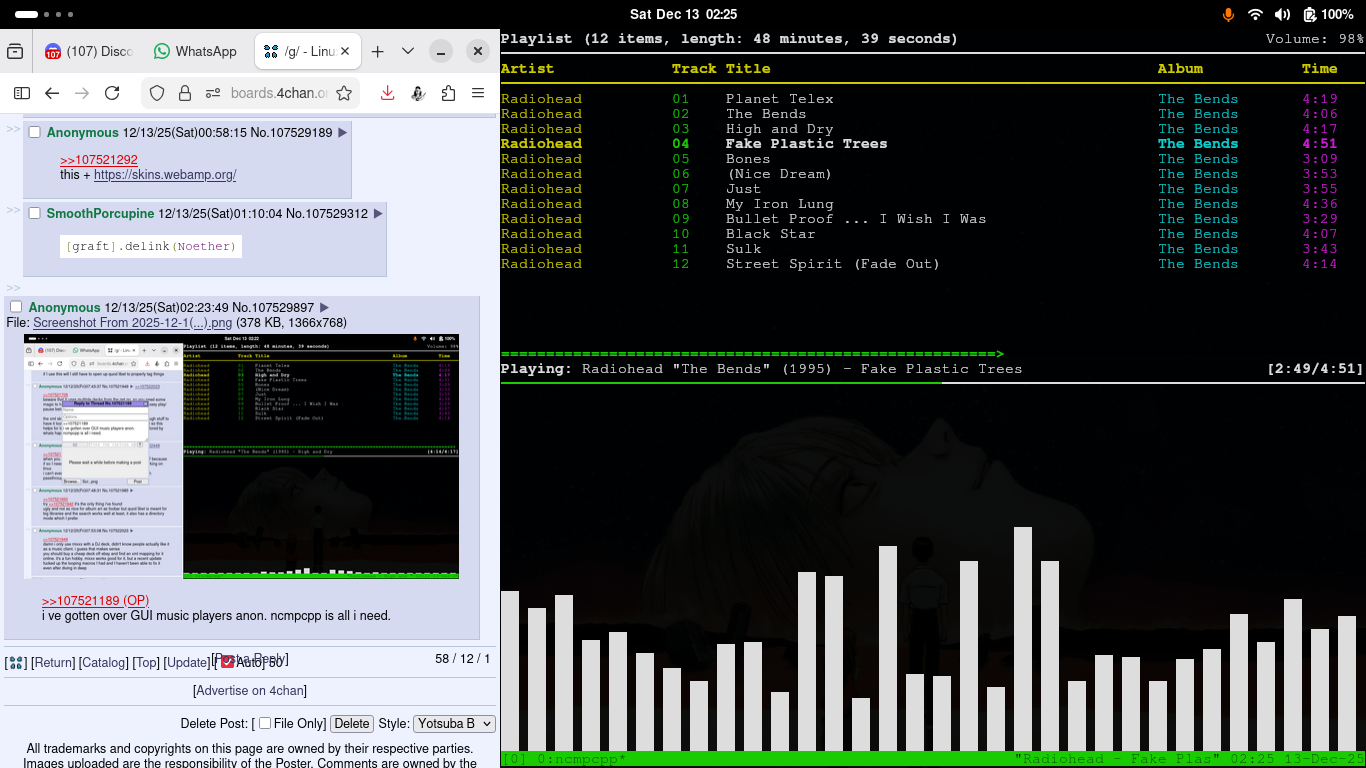Open a new browser tab
Screen dimensions: 1366x768
tap(377, 52)
